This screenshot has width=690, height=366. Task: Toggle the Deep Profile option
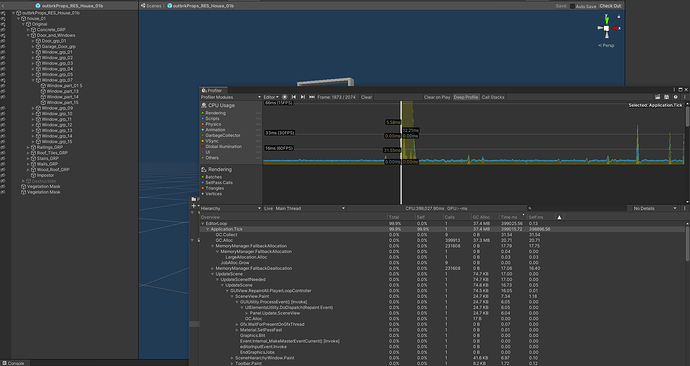(466, 97)
